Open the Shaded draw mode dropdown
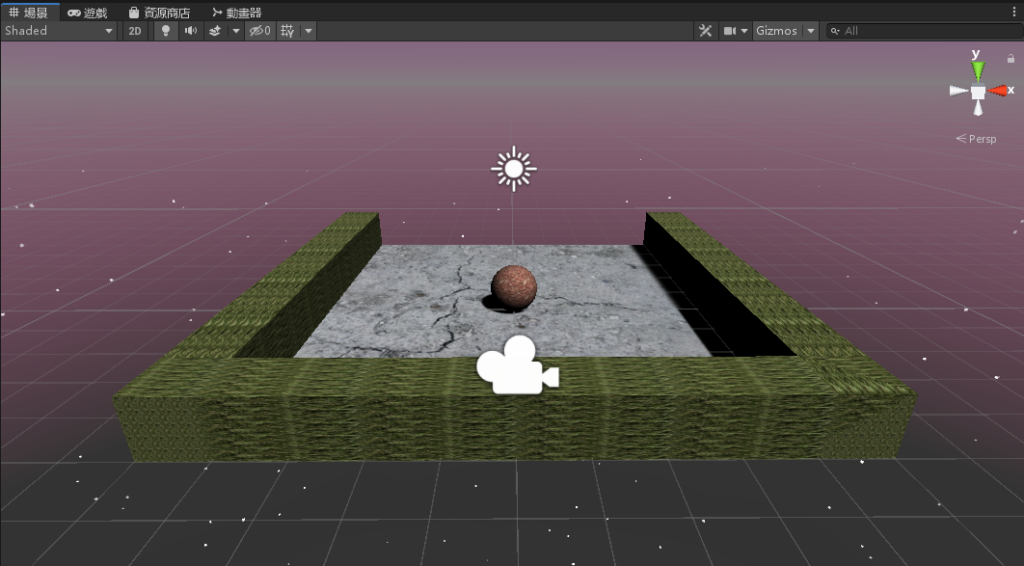1024x566 pixels. pos(59,31)
